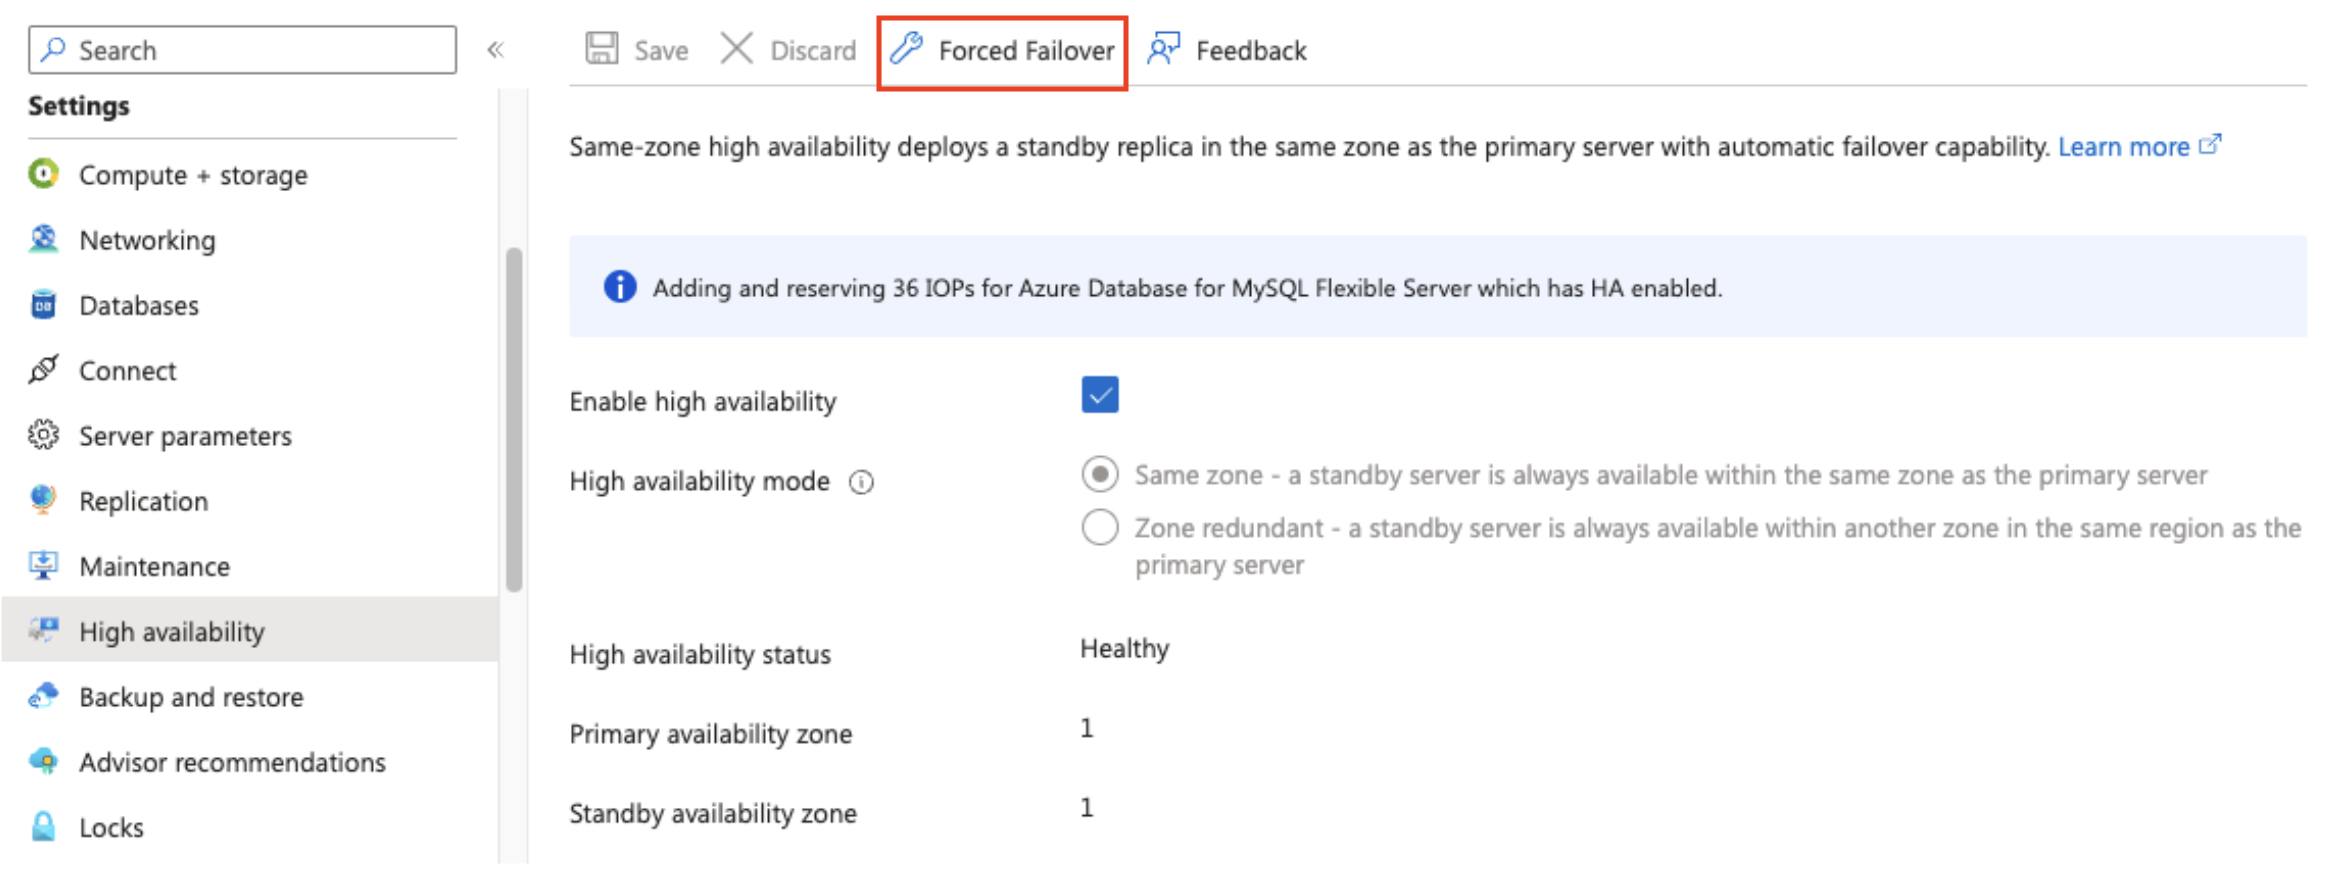Open the Maintenance monitor icon
The width and height of the screenshot is (2334, 878).
tap(43, 566)
